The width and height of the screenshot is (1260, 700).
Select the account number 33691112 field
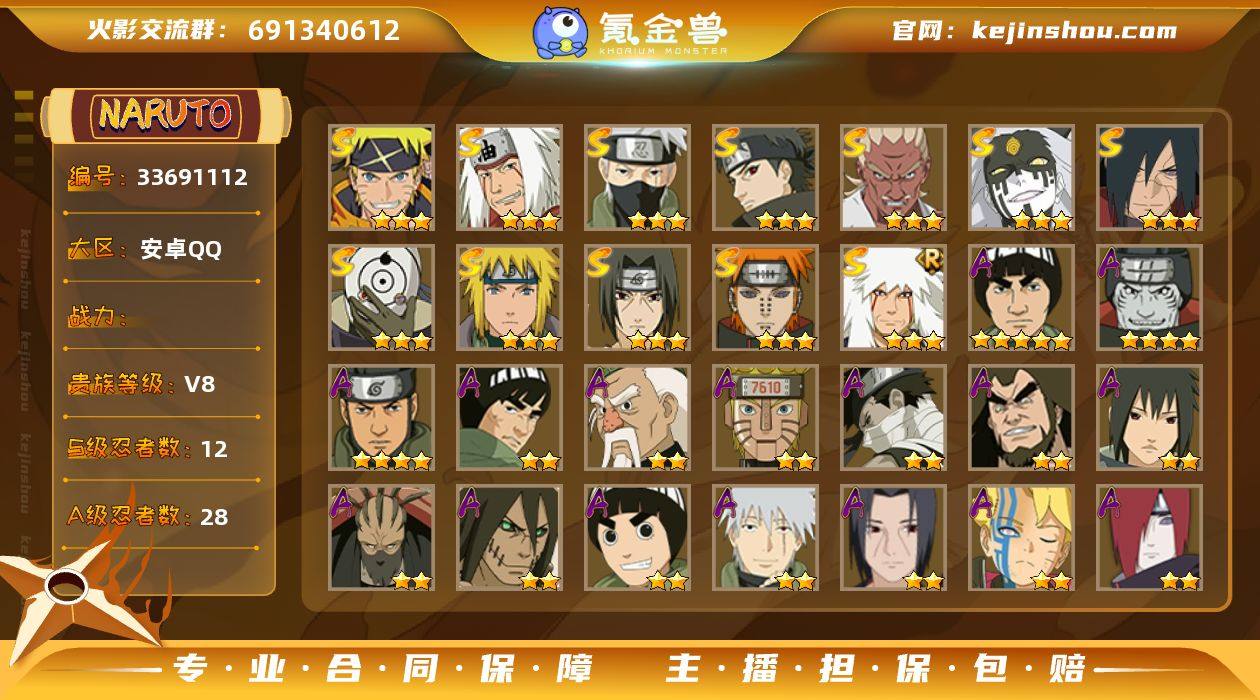coord(158,178)
